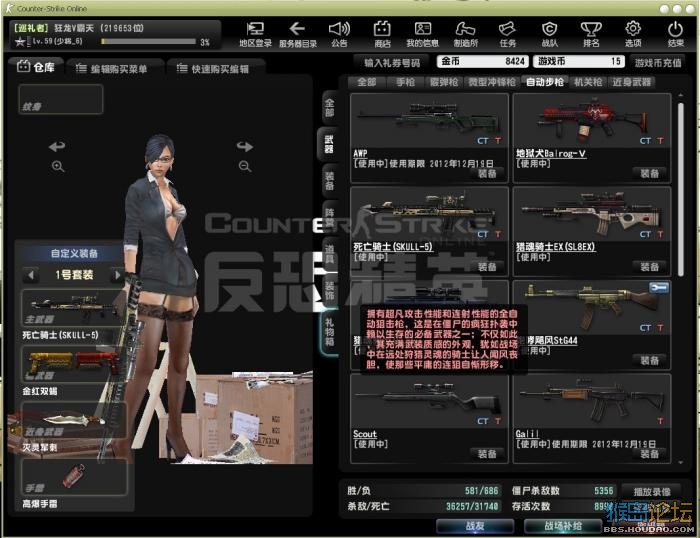Open the 商店 shop icon

382,34
